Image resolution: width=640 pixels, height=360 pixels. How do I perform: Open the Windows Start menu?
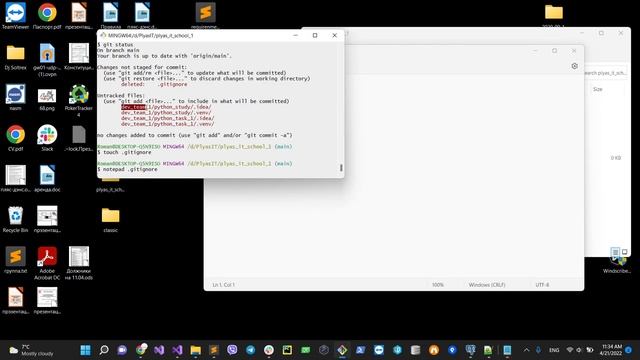point(86,350)
